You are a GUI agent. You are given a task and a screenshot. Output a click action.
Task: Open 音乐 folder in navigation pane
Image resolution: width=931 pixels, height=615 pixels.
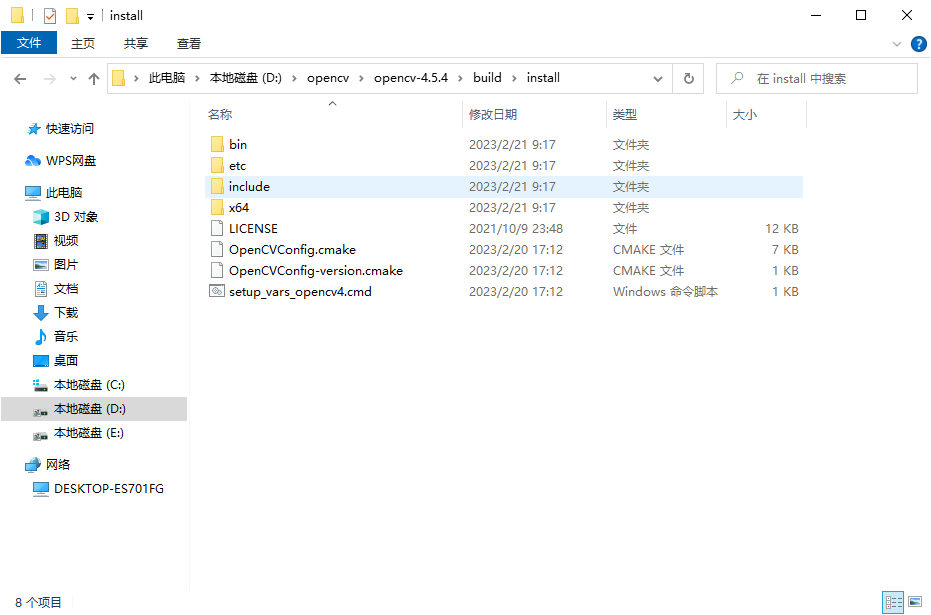(x=66, y=337)
